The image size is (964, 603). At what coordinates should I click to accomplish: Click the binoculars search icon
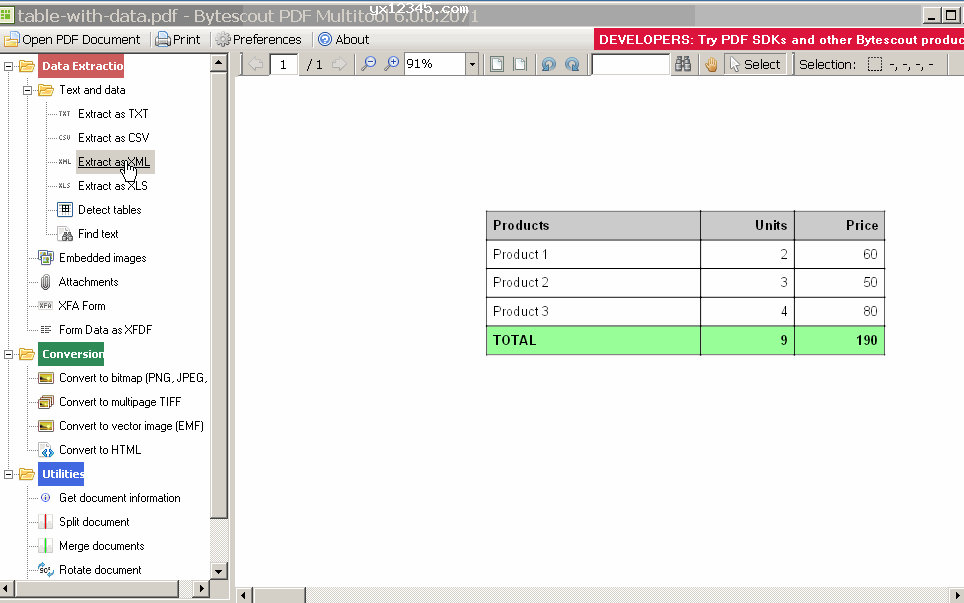coord(683,64)
